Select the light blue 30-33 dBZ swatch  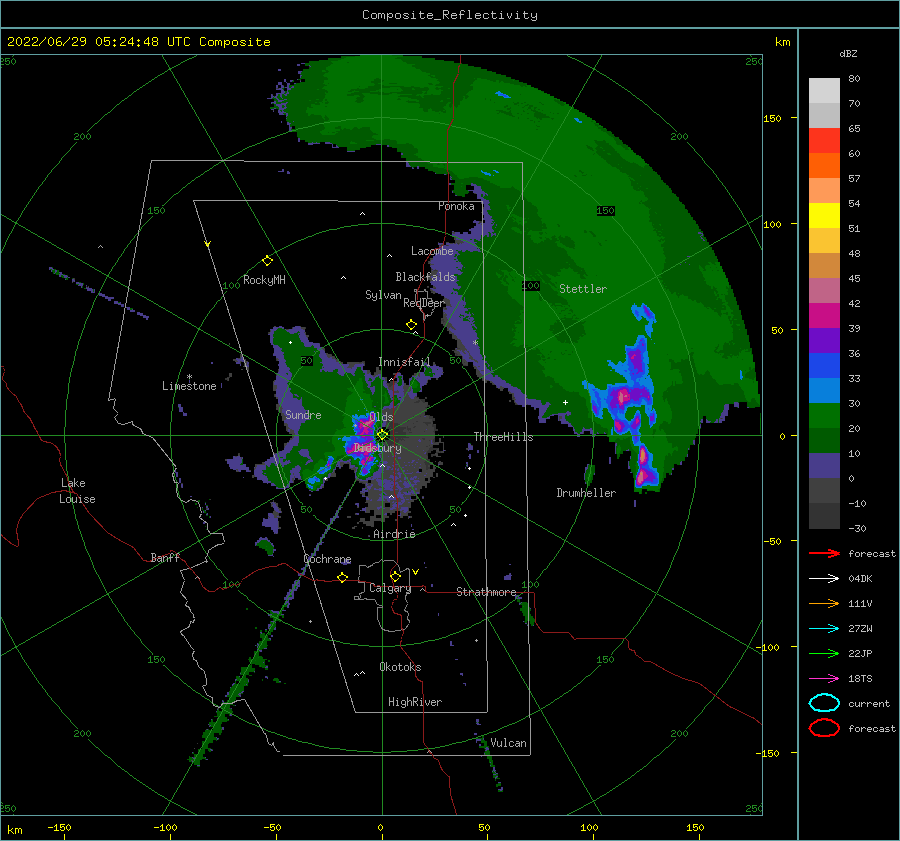(824, 391)
